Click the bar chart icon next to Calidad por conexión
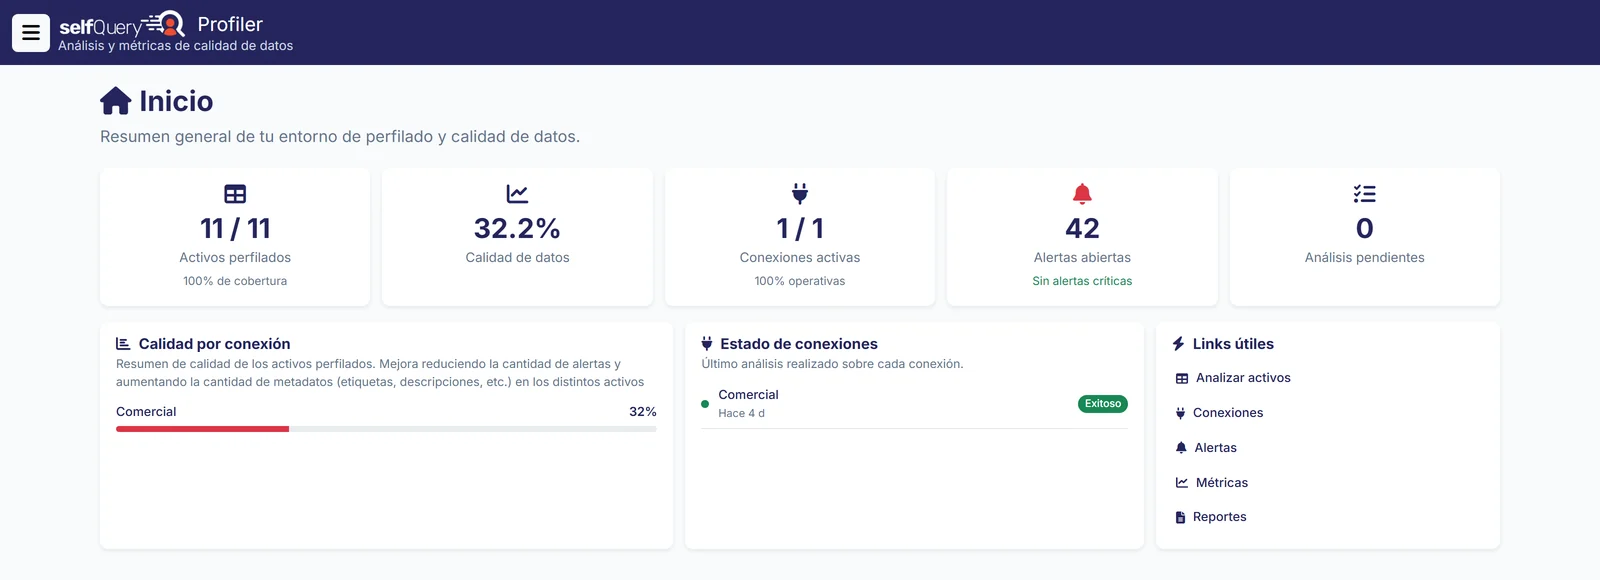This screenshot has width=1600, height=580. (123, 343)
